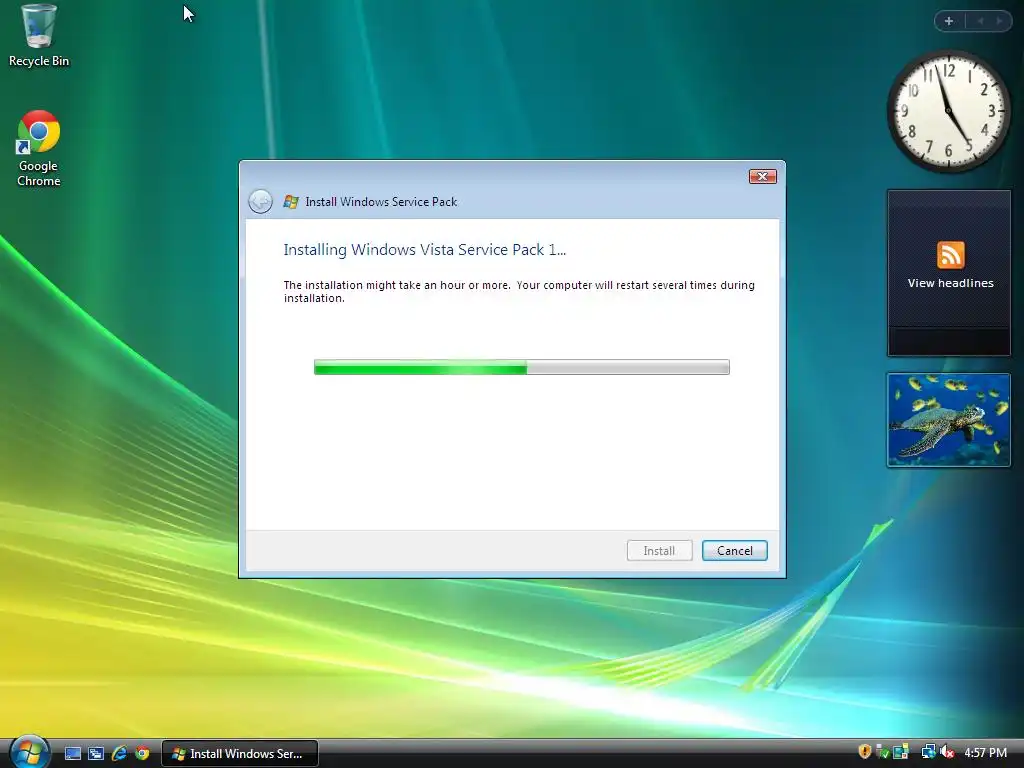The height and width of the screenshot is (768, 1024).
Task: Click the 'Install Windows Service Pack' title text
Action: pyautogui.click(x=381, y=202)
